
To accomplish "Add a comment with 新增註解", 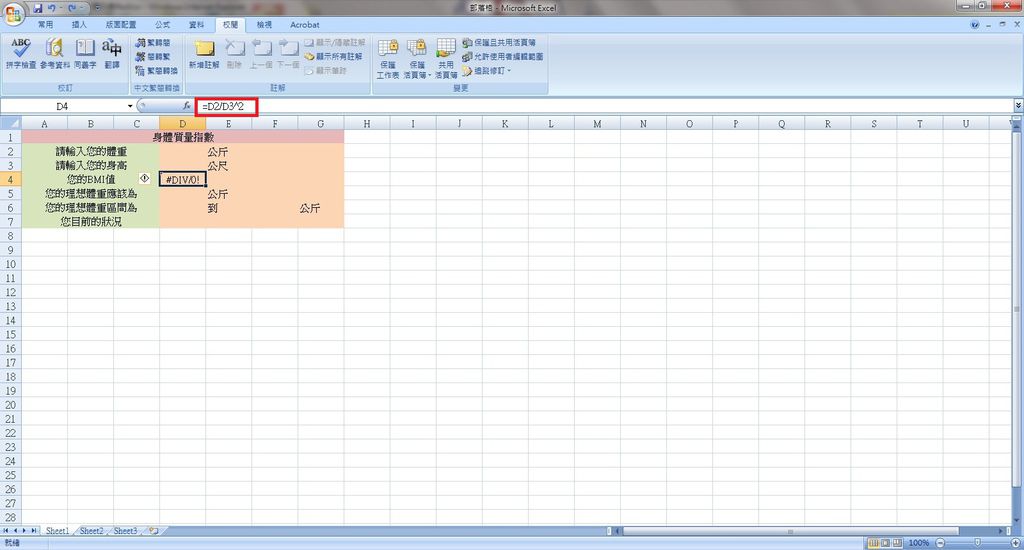I will 204,54.
